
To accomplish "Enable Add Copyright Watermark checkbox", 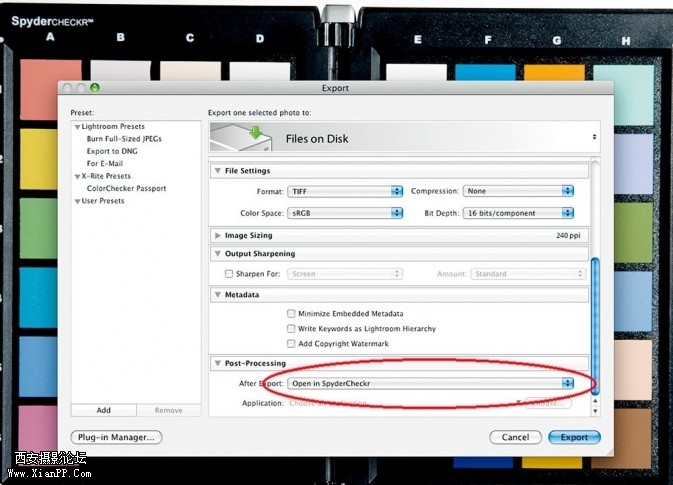I will pos(291,343).
